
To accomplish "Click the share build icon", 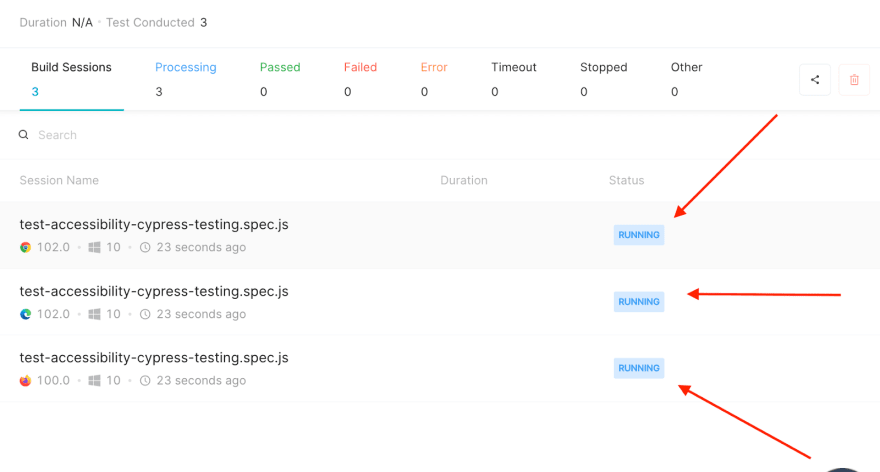I will tap(815, 80).
